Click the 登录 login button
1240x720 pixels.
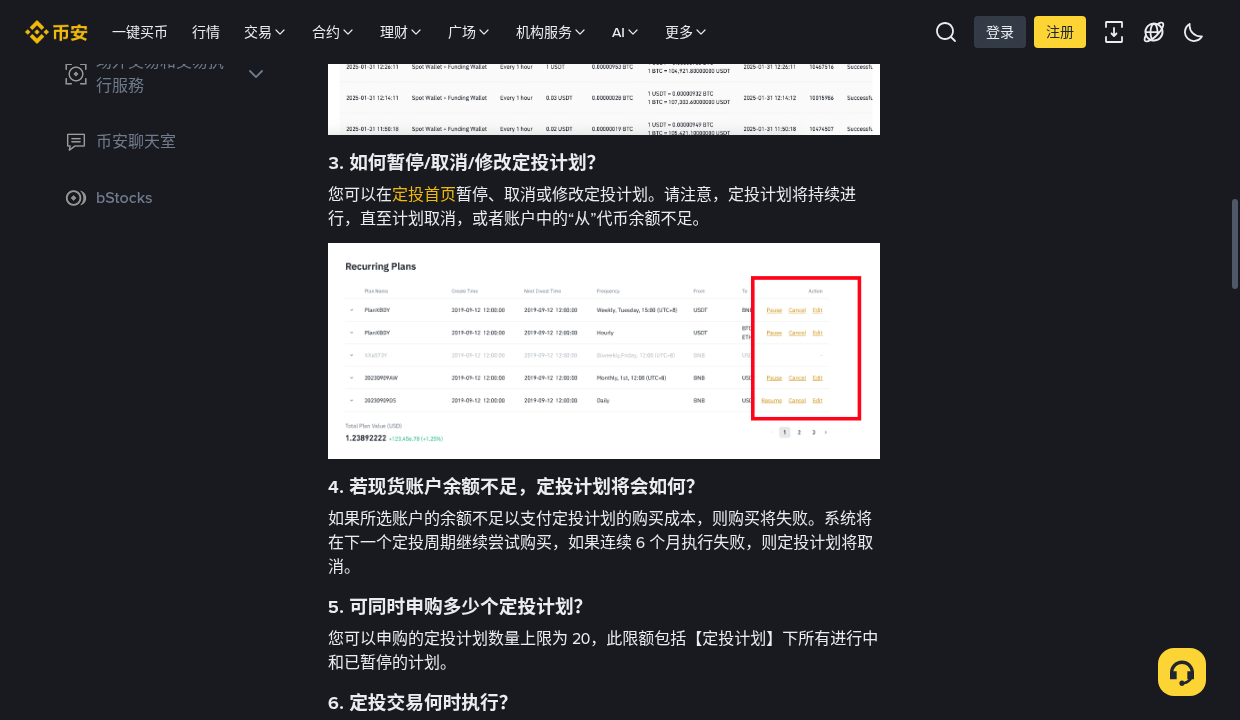1000,32
